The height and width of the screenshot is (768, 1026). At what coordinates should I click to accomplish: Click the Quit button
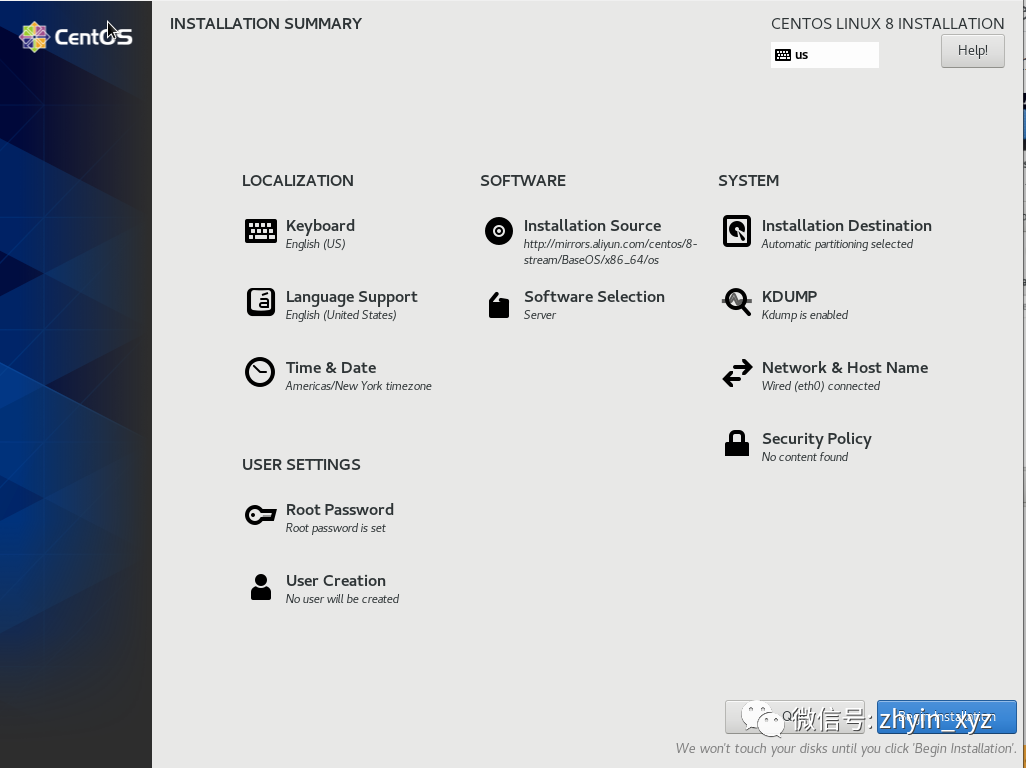click(794, 717)
